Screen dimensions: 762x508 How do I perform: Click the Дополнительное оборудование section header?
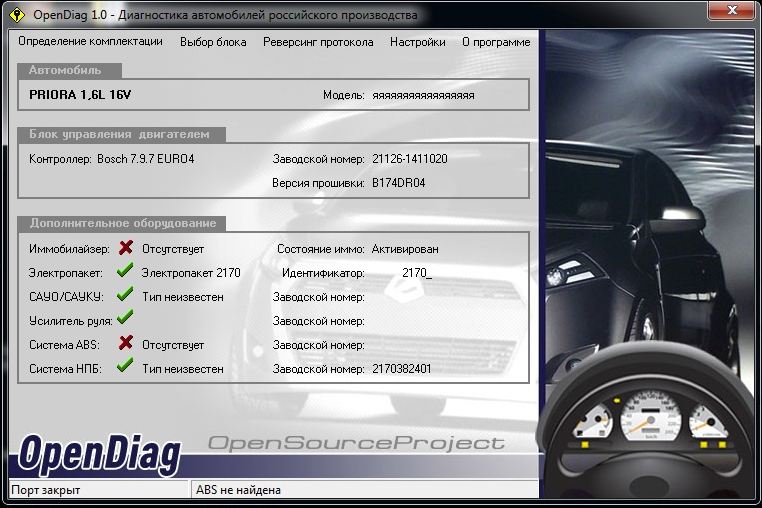click(122, 223)
